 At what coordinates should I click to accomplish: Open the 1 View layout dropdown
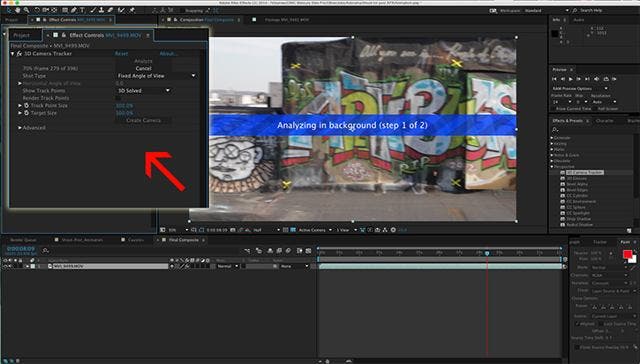pos(346,230)
